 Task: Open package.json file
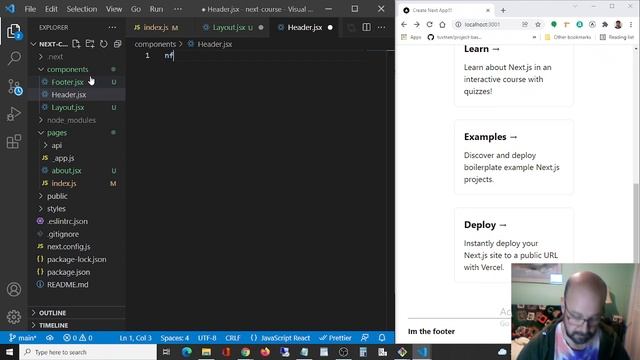[x=68, y=272]
